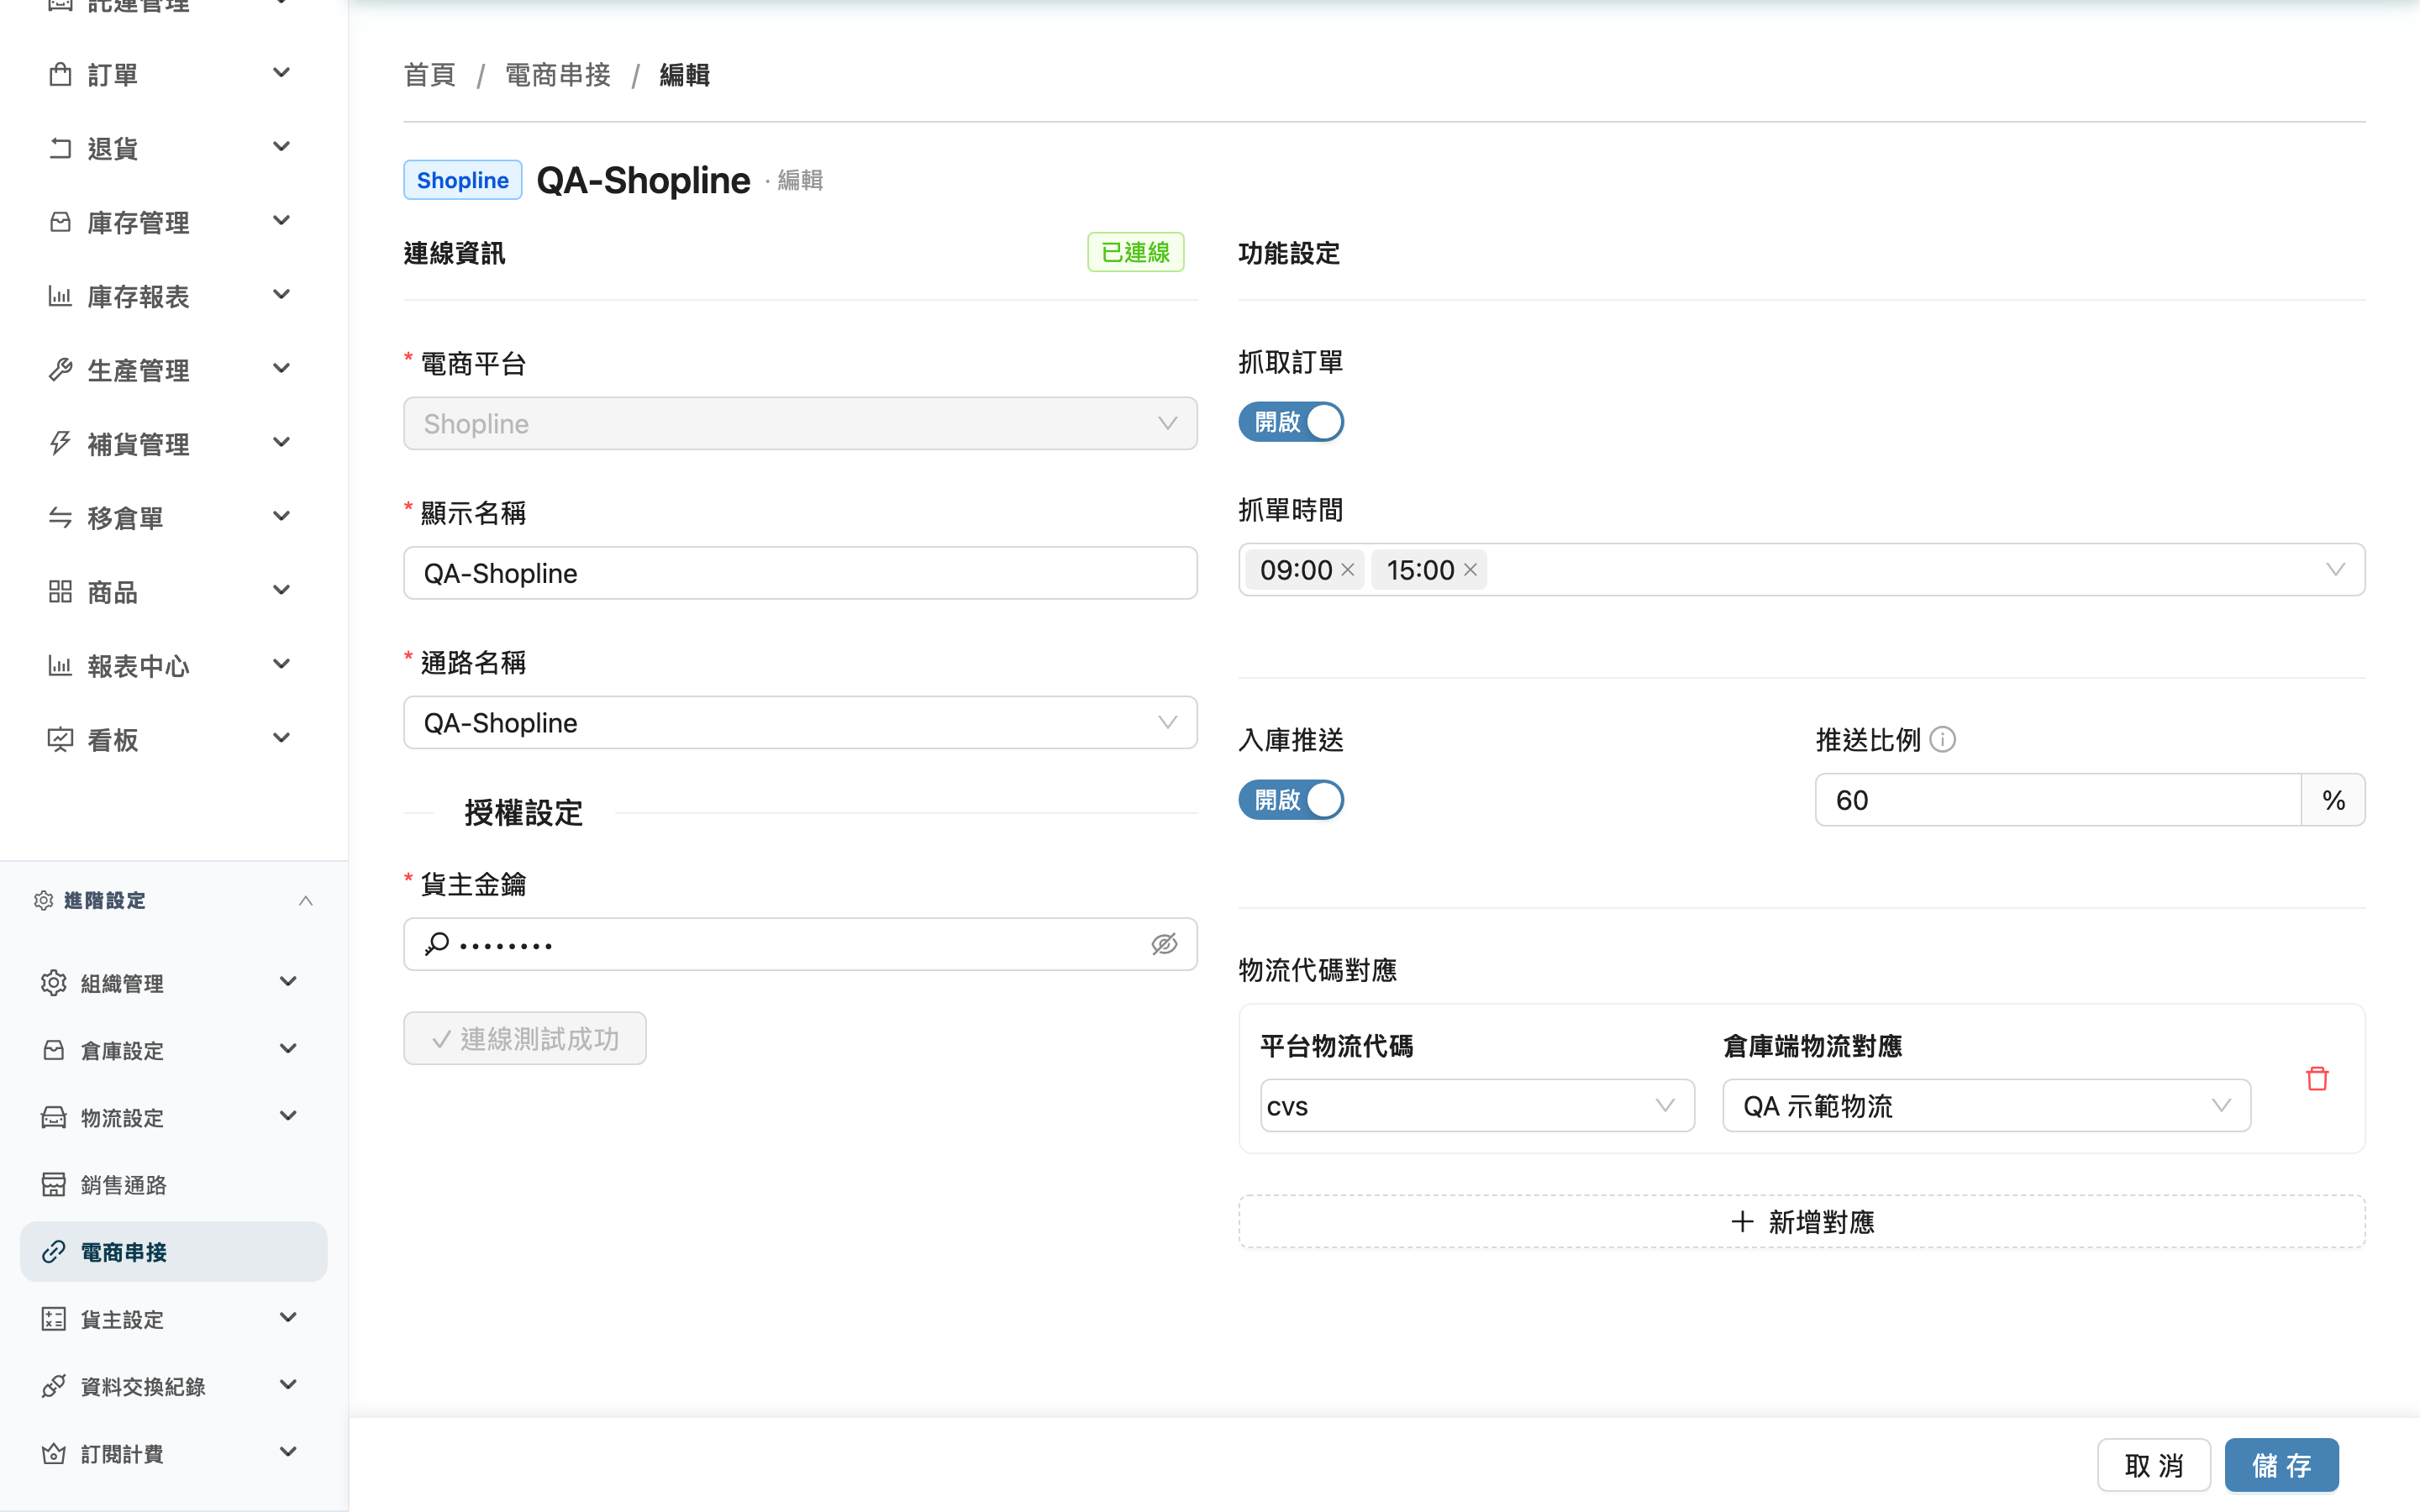
Task: Open the 倉庫端物流對應 dropdown
Action: pos(1986,1106)
